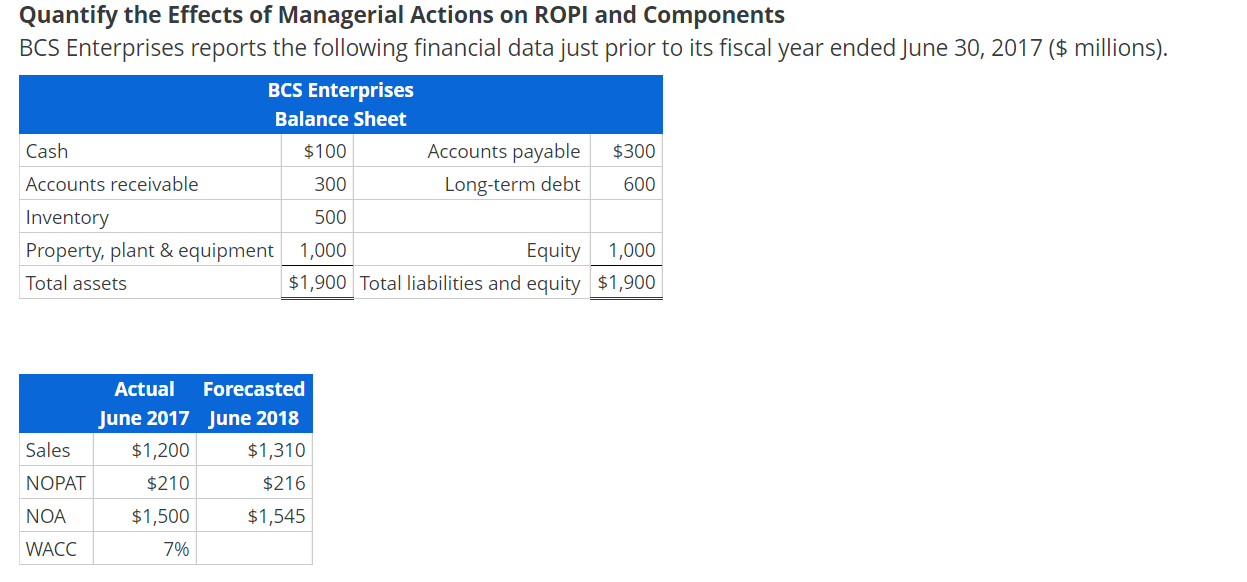Click the Total liabilities and equity label
This screenshot has width=1247, height=582.
tap(471, 282)
